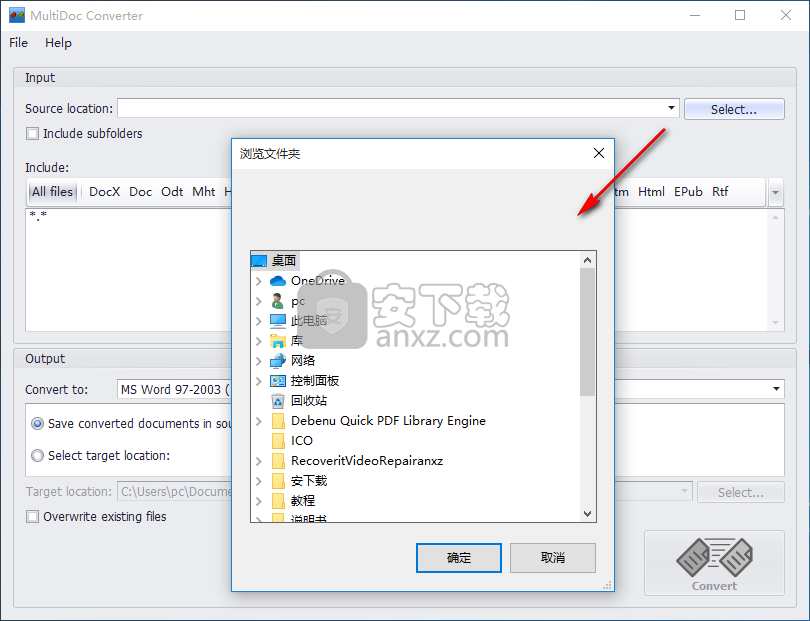Open the Help menu

pyautogui.click(x=58, y=43)
